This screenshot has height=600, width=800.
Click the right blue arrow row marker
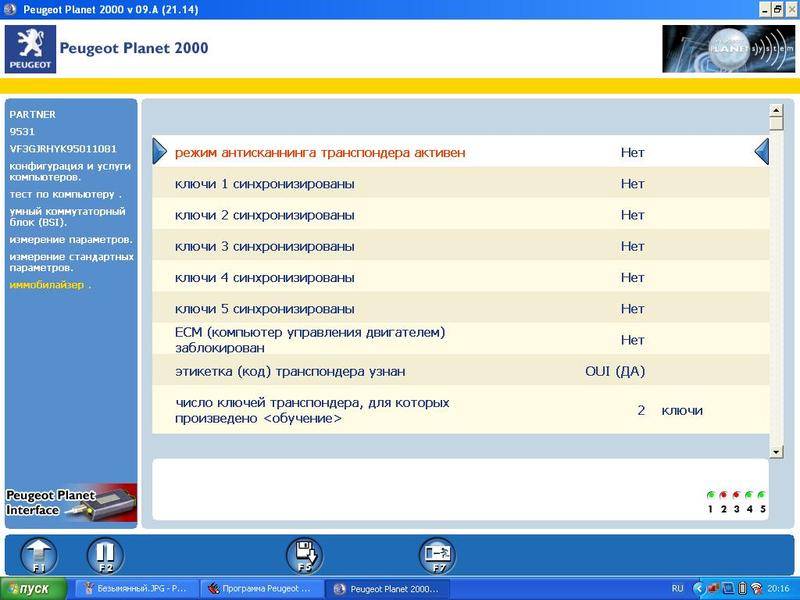pos(761,152)
